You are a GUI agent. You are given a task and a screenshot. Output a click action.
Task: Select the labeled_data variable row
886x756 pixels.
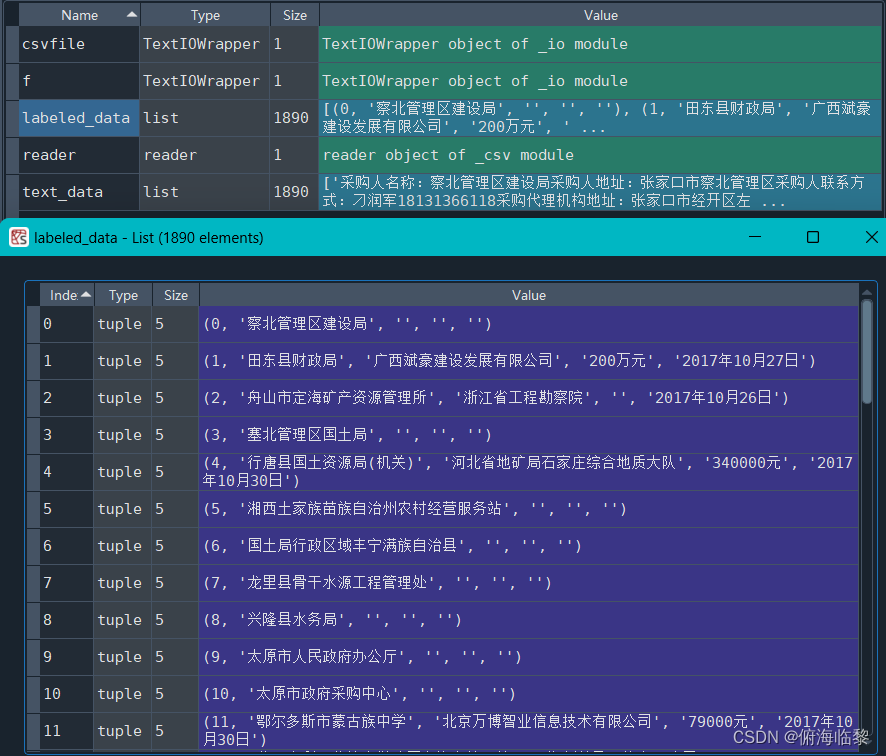click(x=78, y=117)
